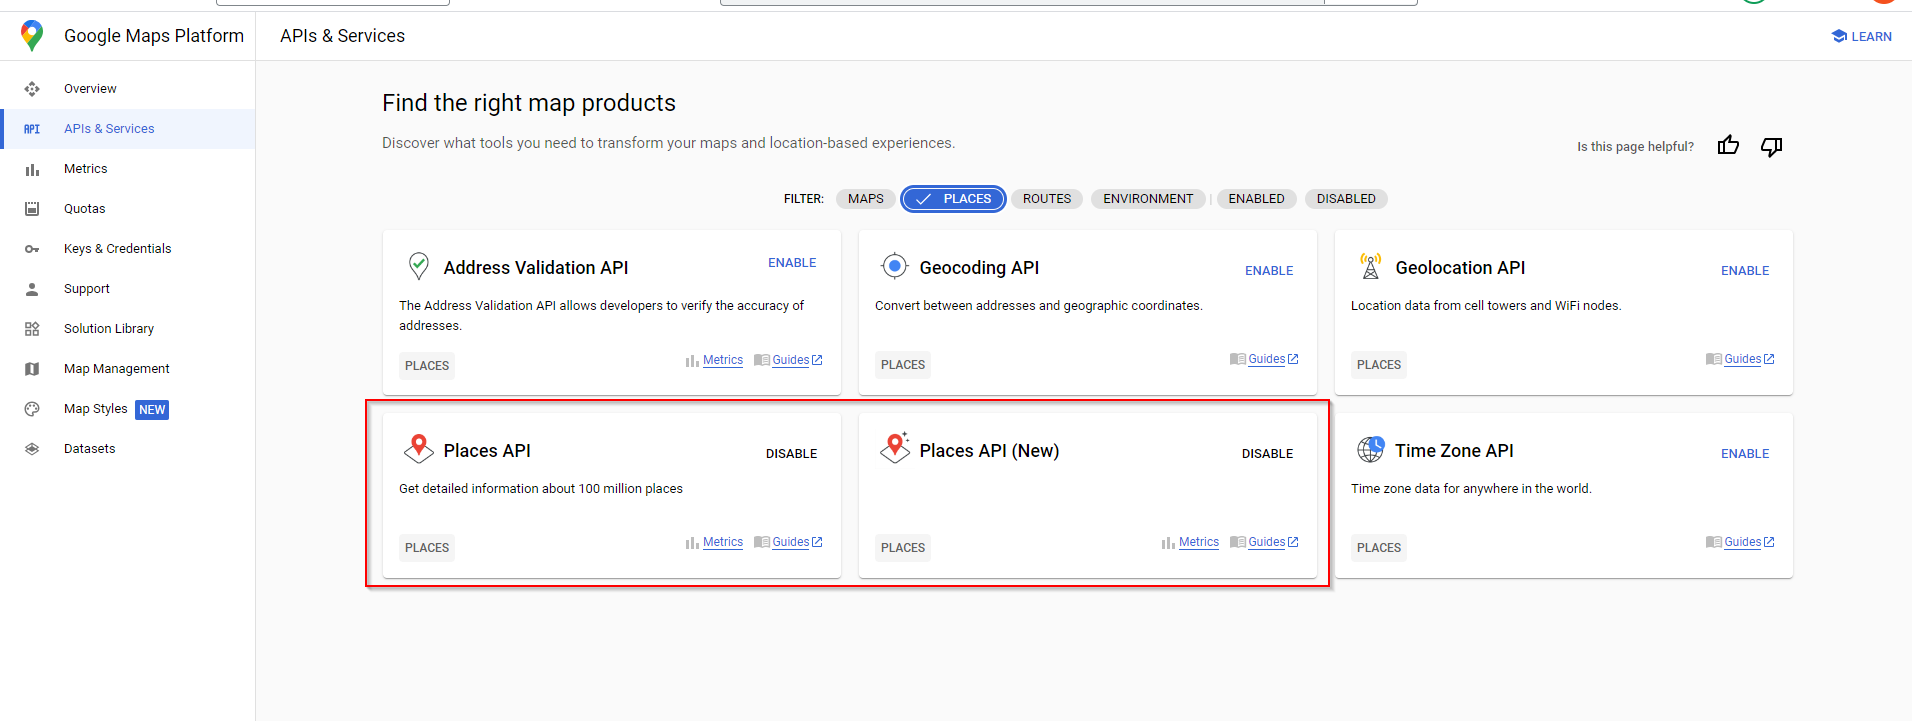Disable the Places API (New)
This screenshot has width=1912, height=721.
[x=1267, y=454]
